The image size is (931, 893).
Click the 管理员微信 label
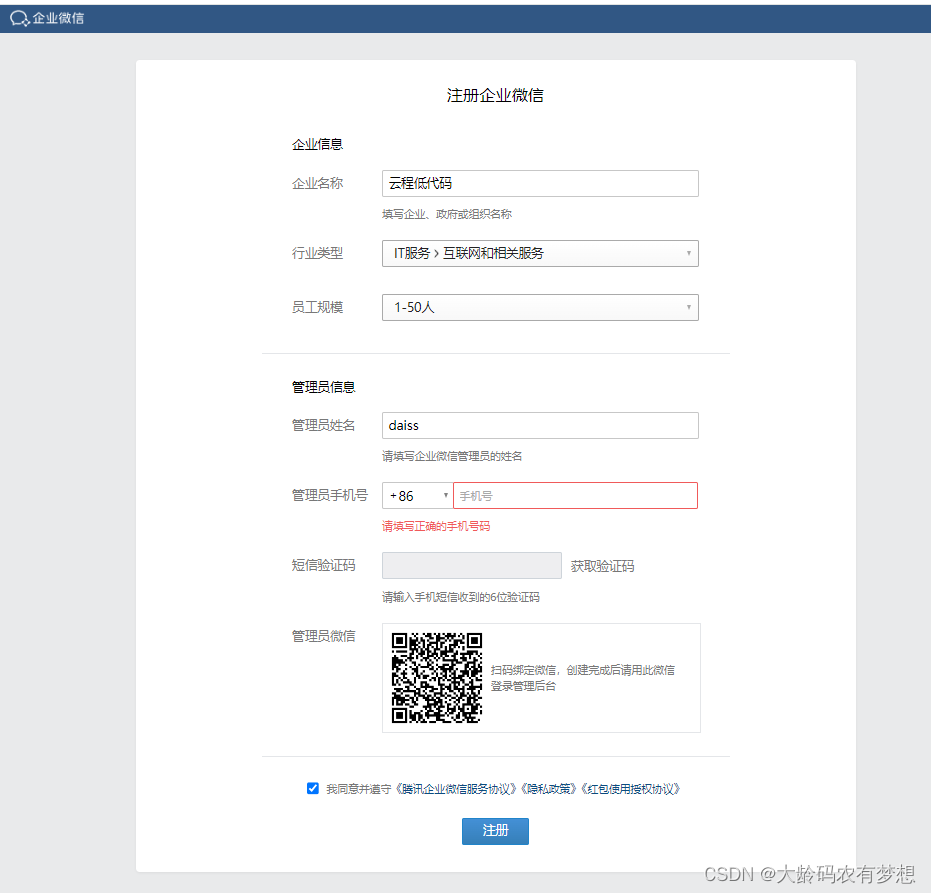tap(323, 636)
